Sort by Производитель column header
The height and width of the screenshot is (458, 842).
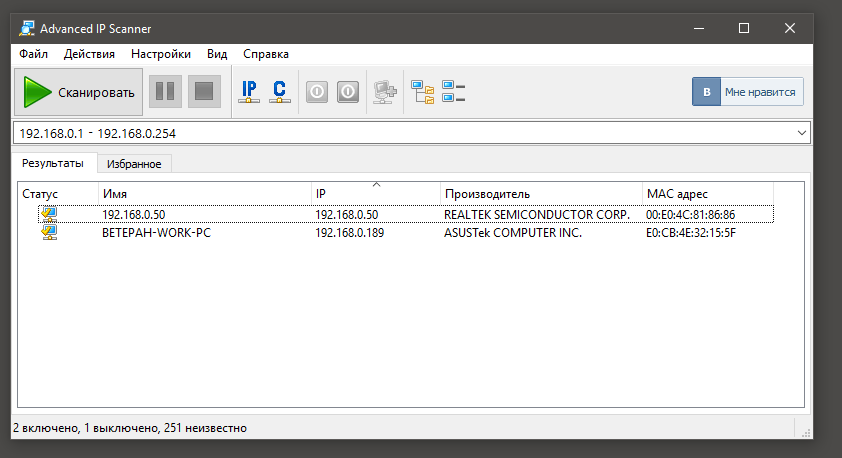pyautogui.click(x=540, y=193)
